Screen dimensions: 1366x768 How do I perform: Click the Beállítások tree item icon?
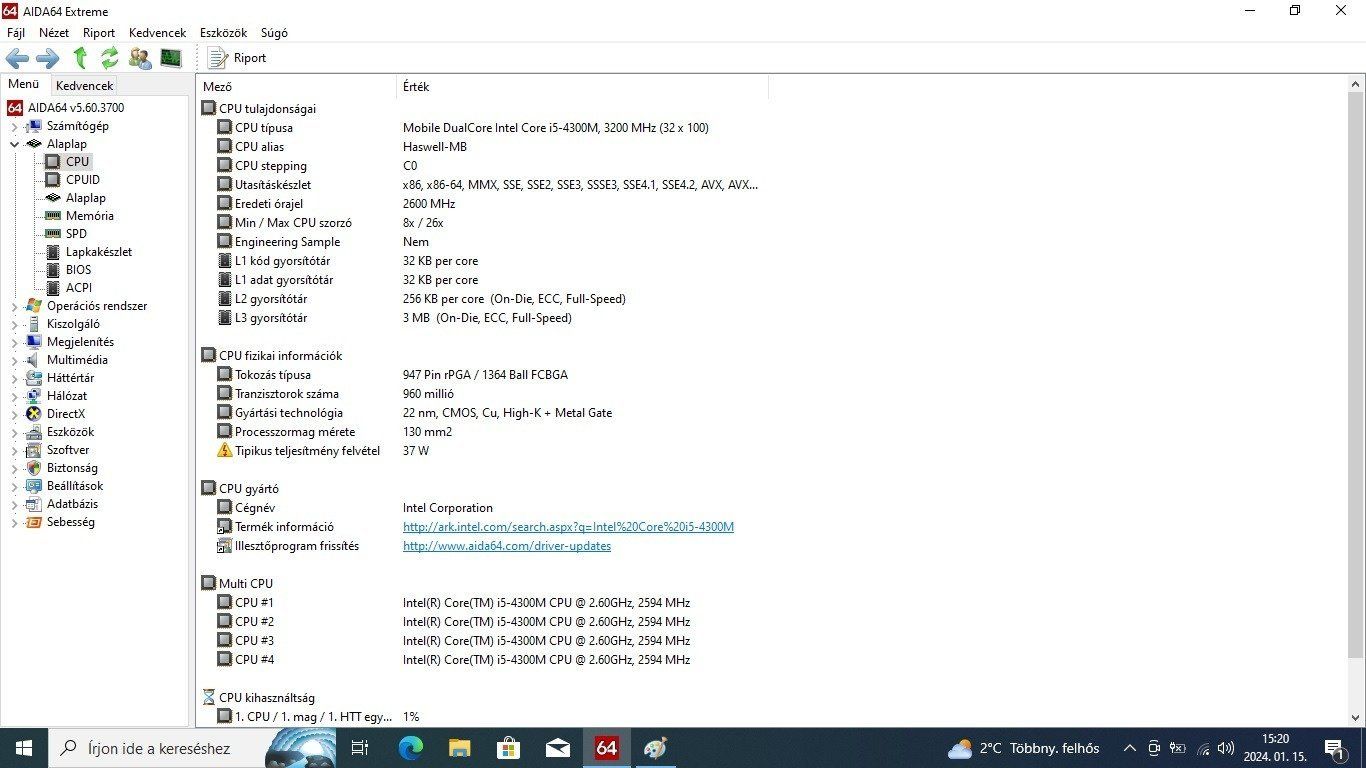pyautogui.click(x=34, y=486)
